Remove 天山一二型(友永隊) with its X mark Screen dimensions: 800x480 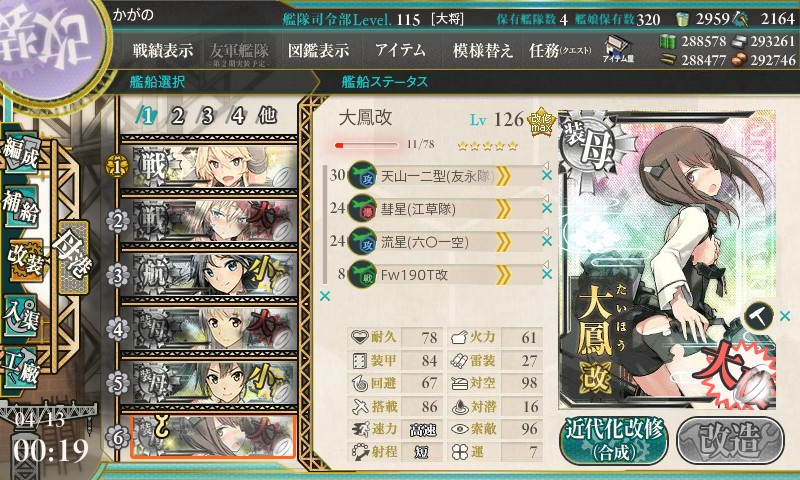(547, 175)
